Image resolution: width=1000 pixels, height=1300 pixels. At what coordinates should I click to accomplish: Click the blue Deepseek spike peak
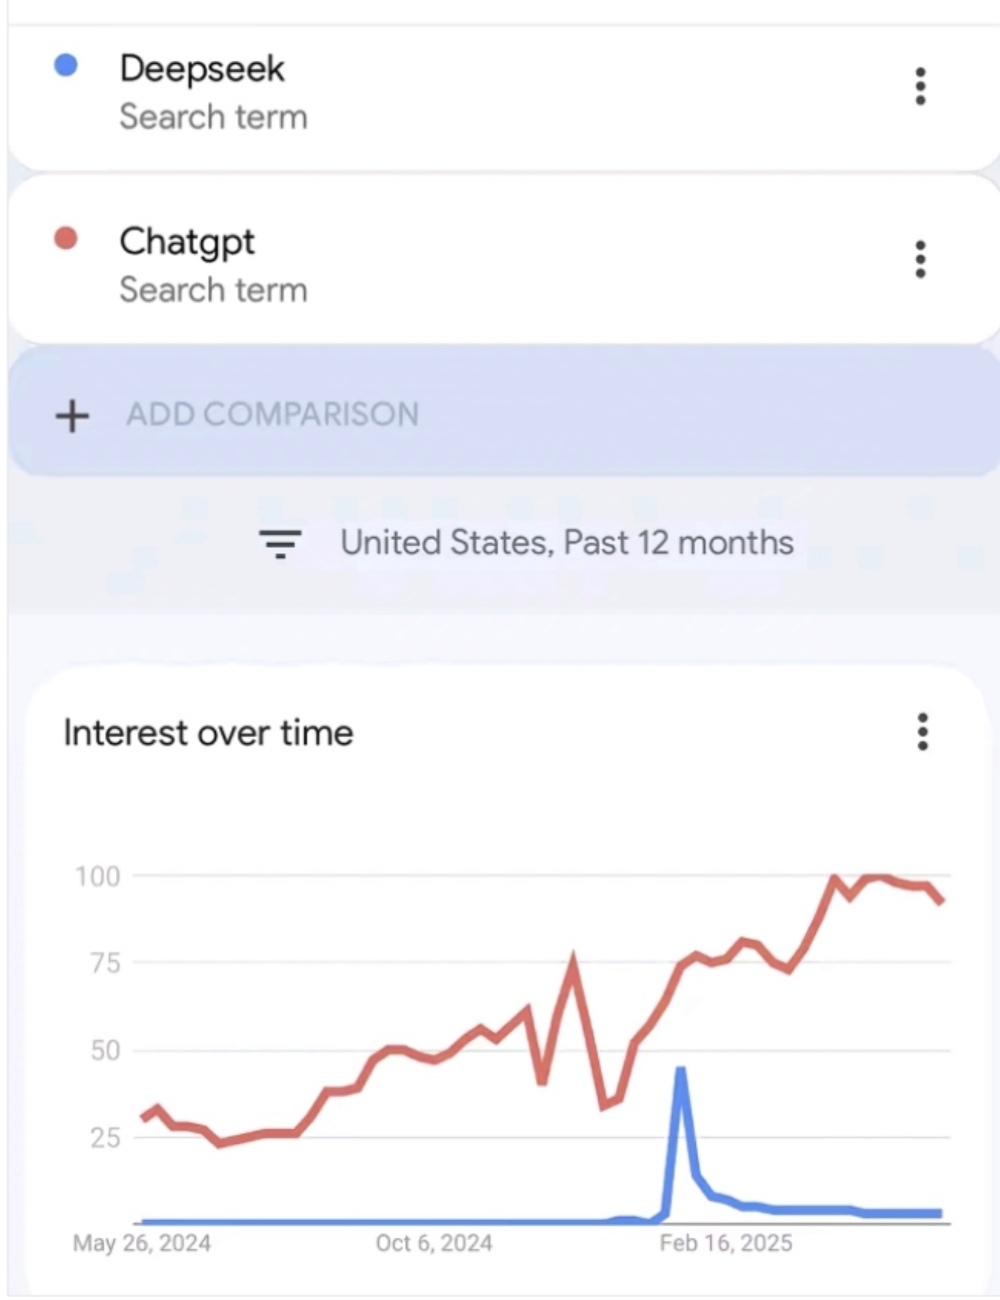click(680, 1070)
